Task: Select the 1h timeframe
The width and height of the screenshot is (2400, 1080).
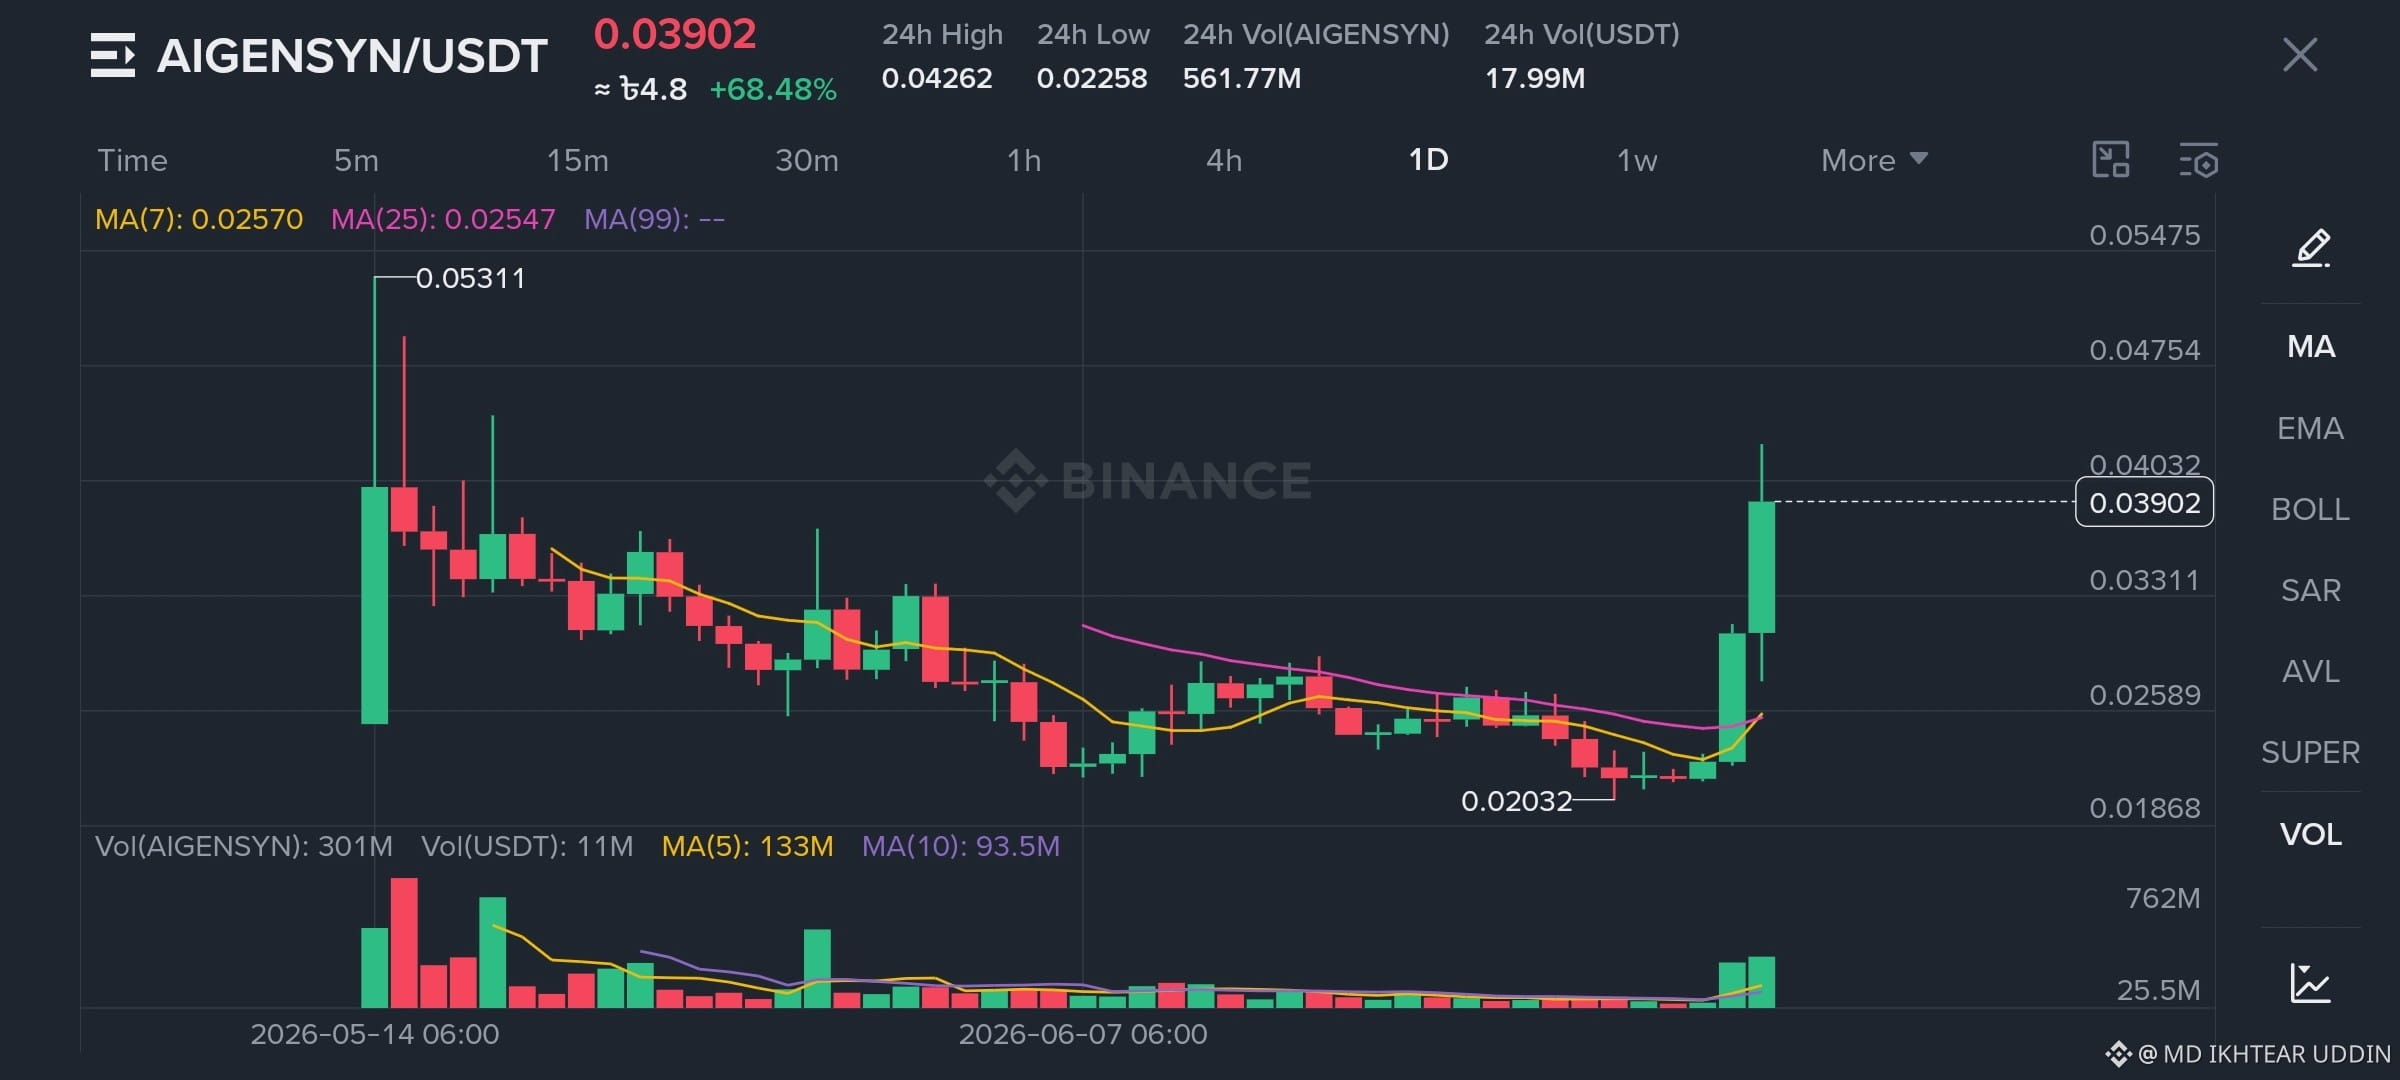Action: tap(1024, 160)
